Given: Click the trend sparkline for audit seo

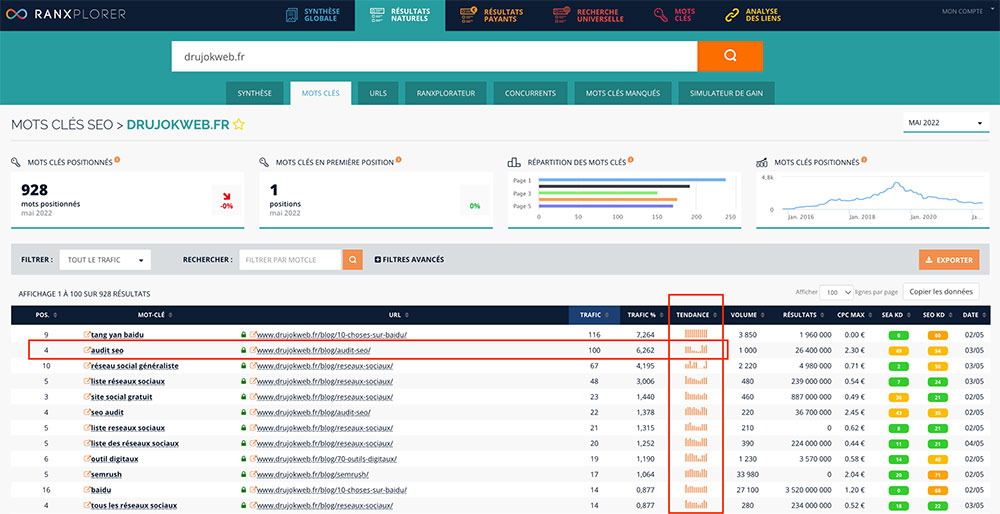Looking at the screenshot, I should point(696,349).
